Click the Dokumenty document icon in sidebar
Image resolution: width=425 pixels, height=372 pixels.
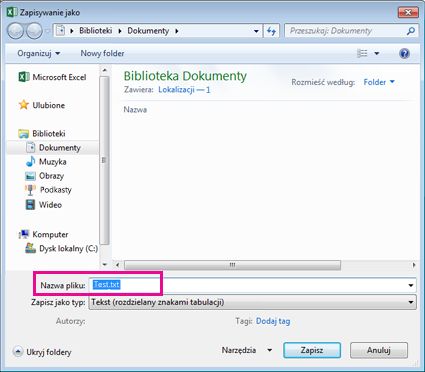31,147
